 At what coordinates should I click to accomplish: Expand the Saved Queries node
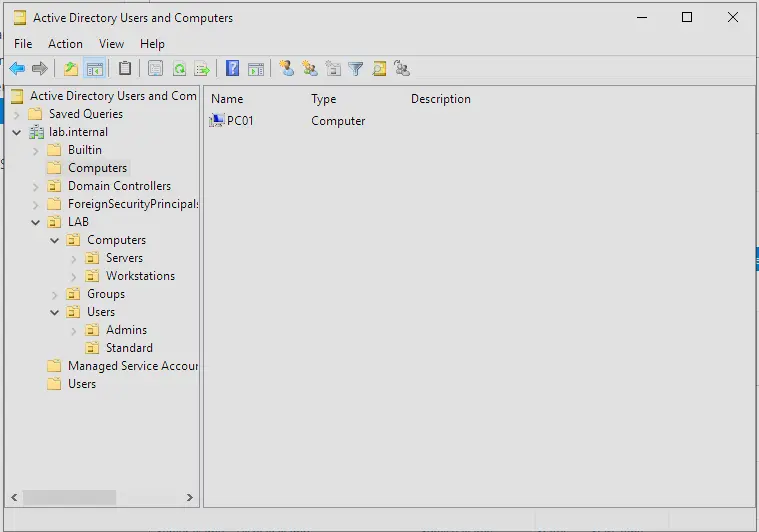(16, 114)
